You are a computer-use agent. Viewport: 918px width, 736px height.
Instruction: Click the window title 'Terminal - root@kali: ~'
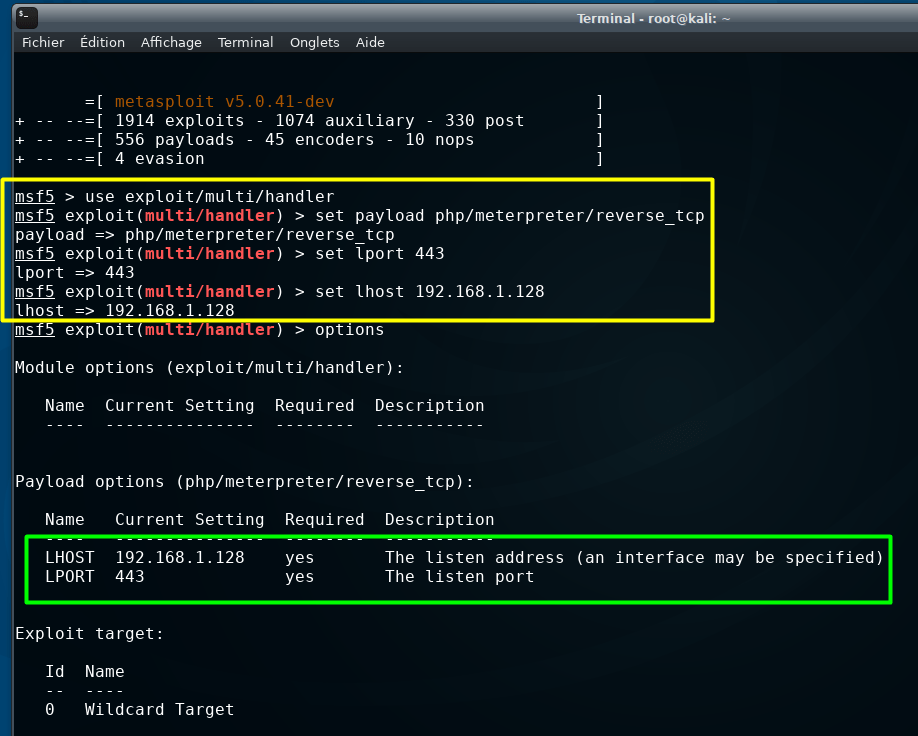coord(653,19)
